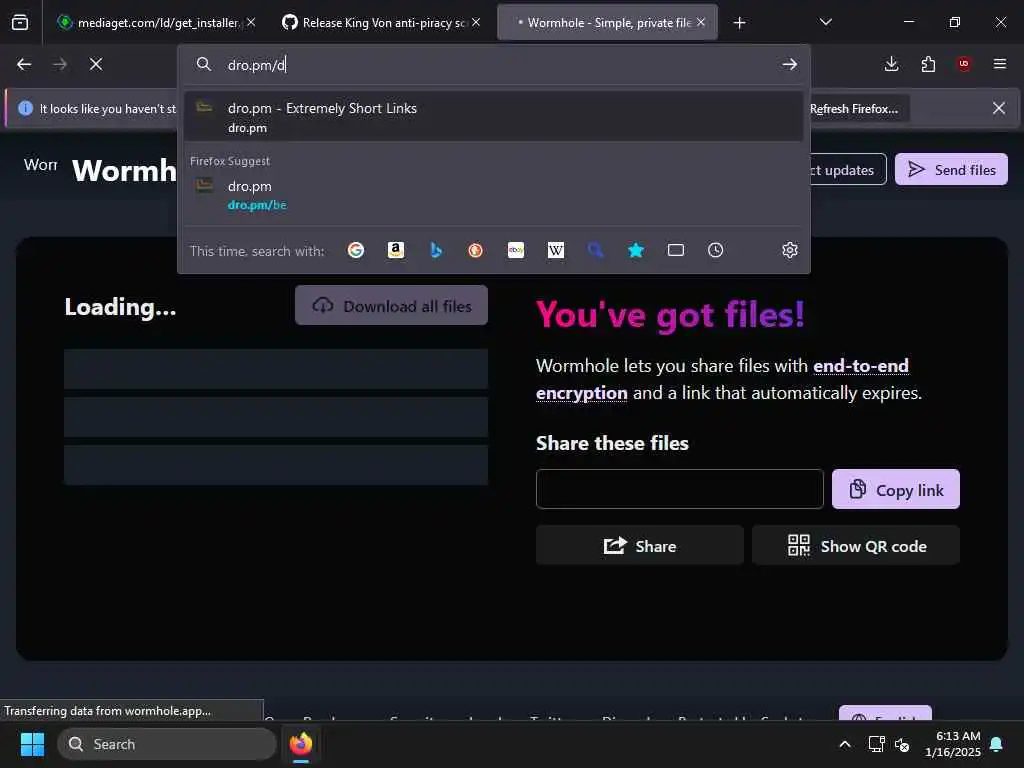This screenshot has width=1024, height=768.
Task: Click the Copy link button
Action: (x=895, y=489)
